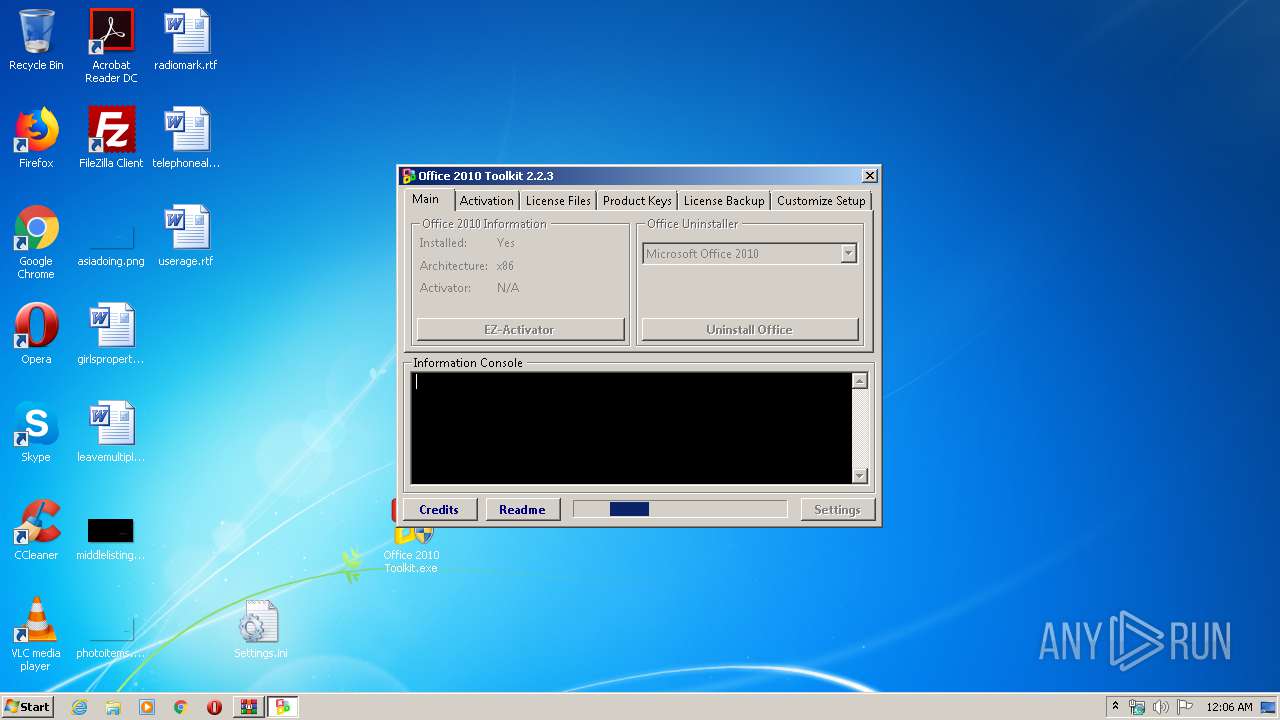
Task: Select the userage.rtf document icon
Action: point(186,237)
